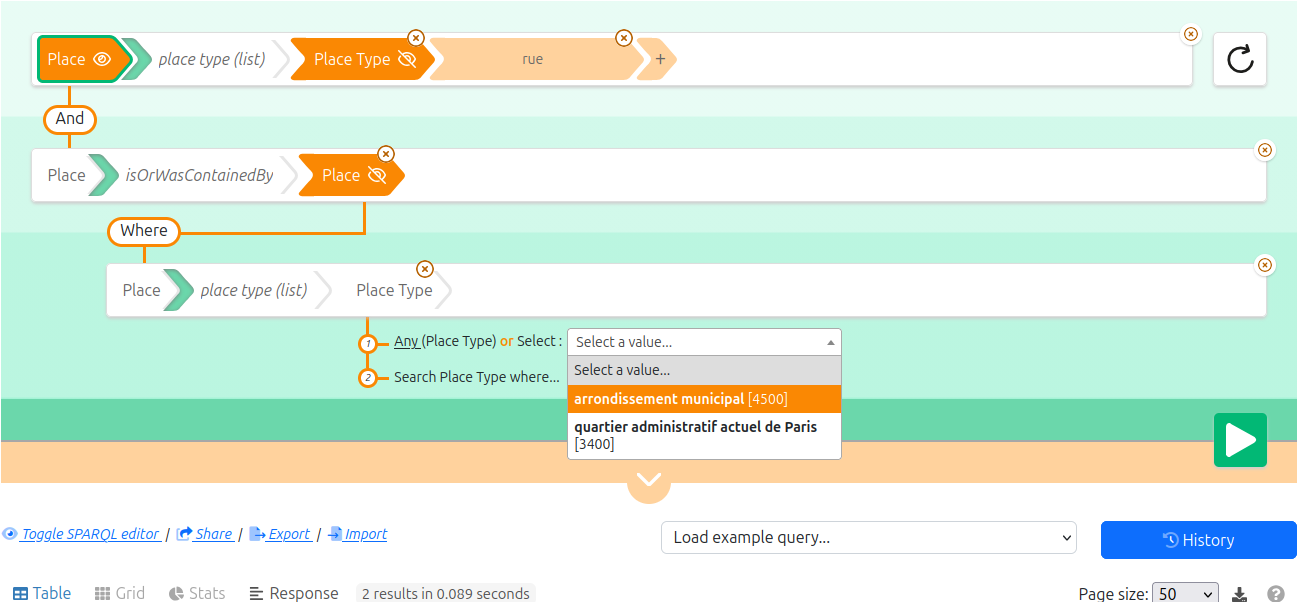Add another value with plus arrow
Viewport: 1297px width, 602px height.
660,59
